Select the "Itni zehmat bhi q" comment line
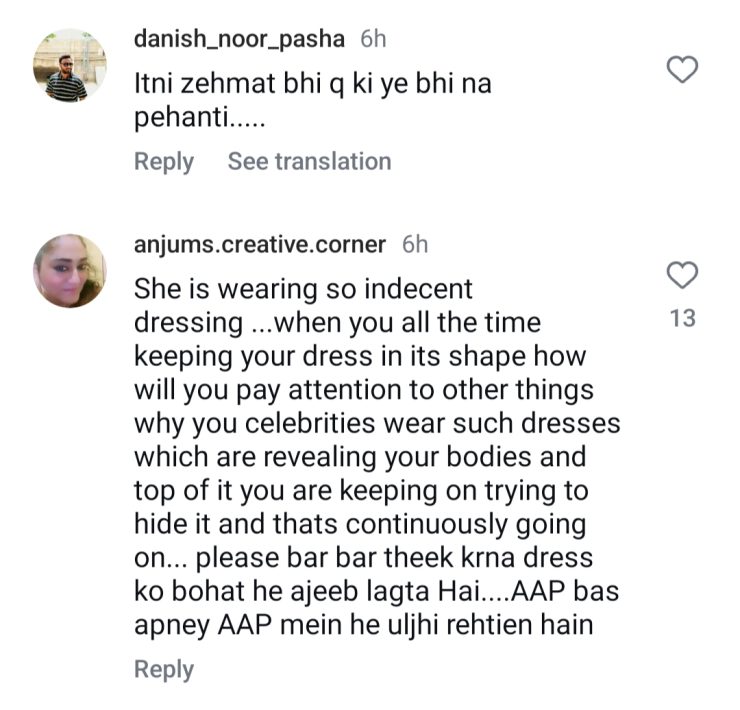The width and height of the screenshot is (740, 710). point(313,85)
